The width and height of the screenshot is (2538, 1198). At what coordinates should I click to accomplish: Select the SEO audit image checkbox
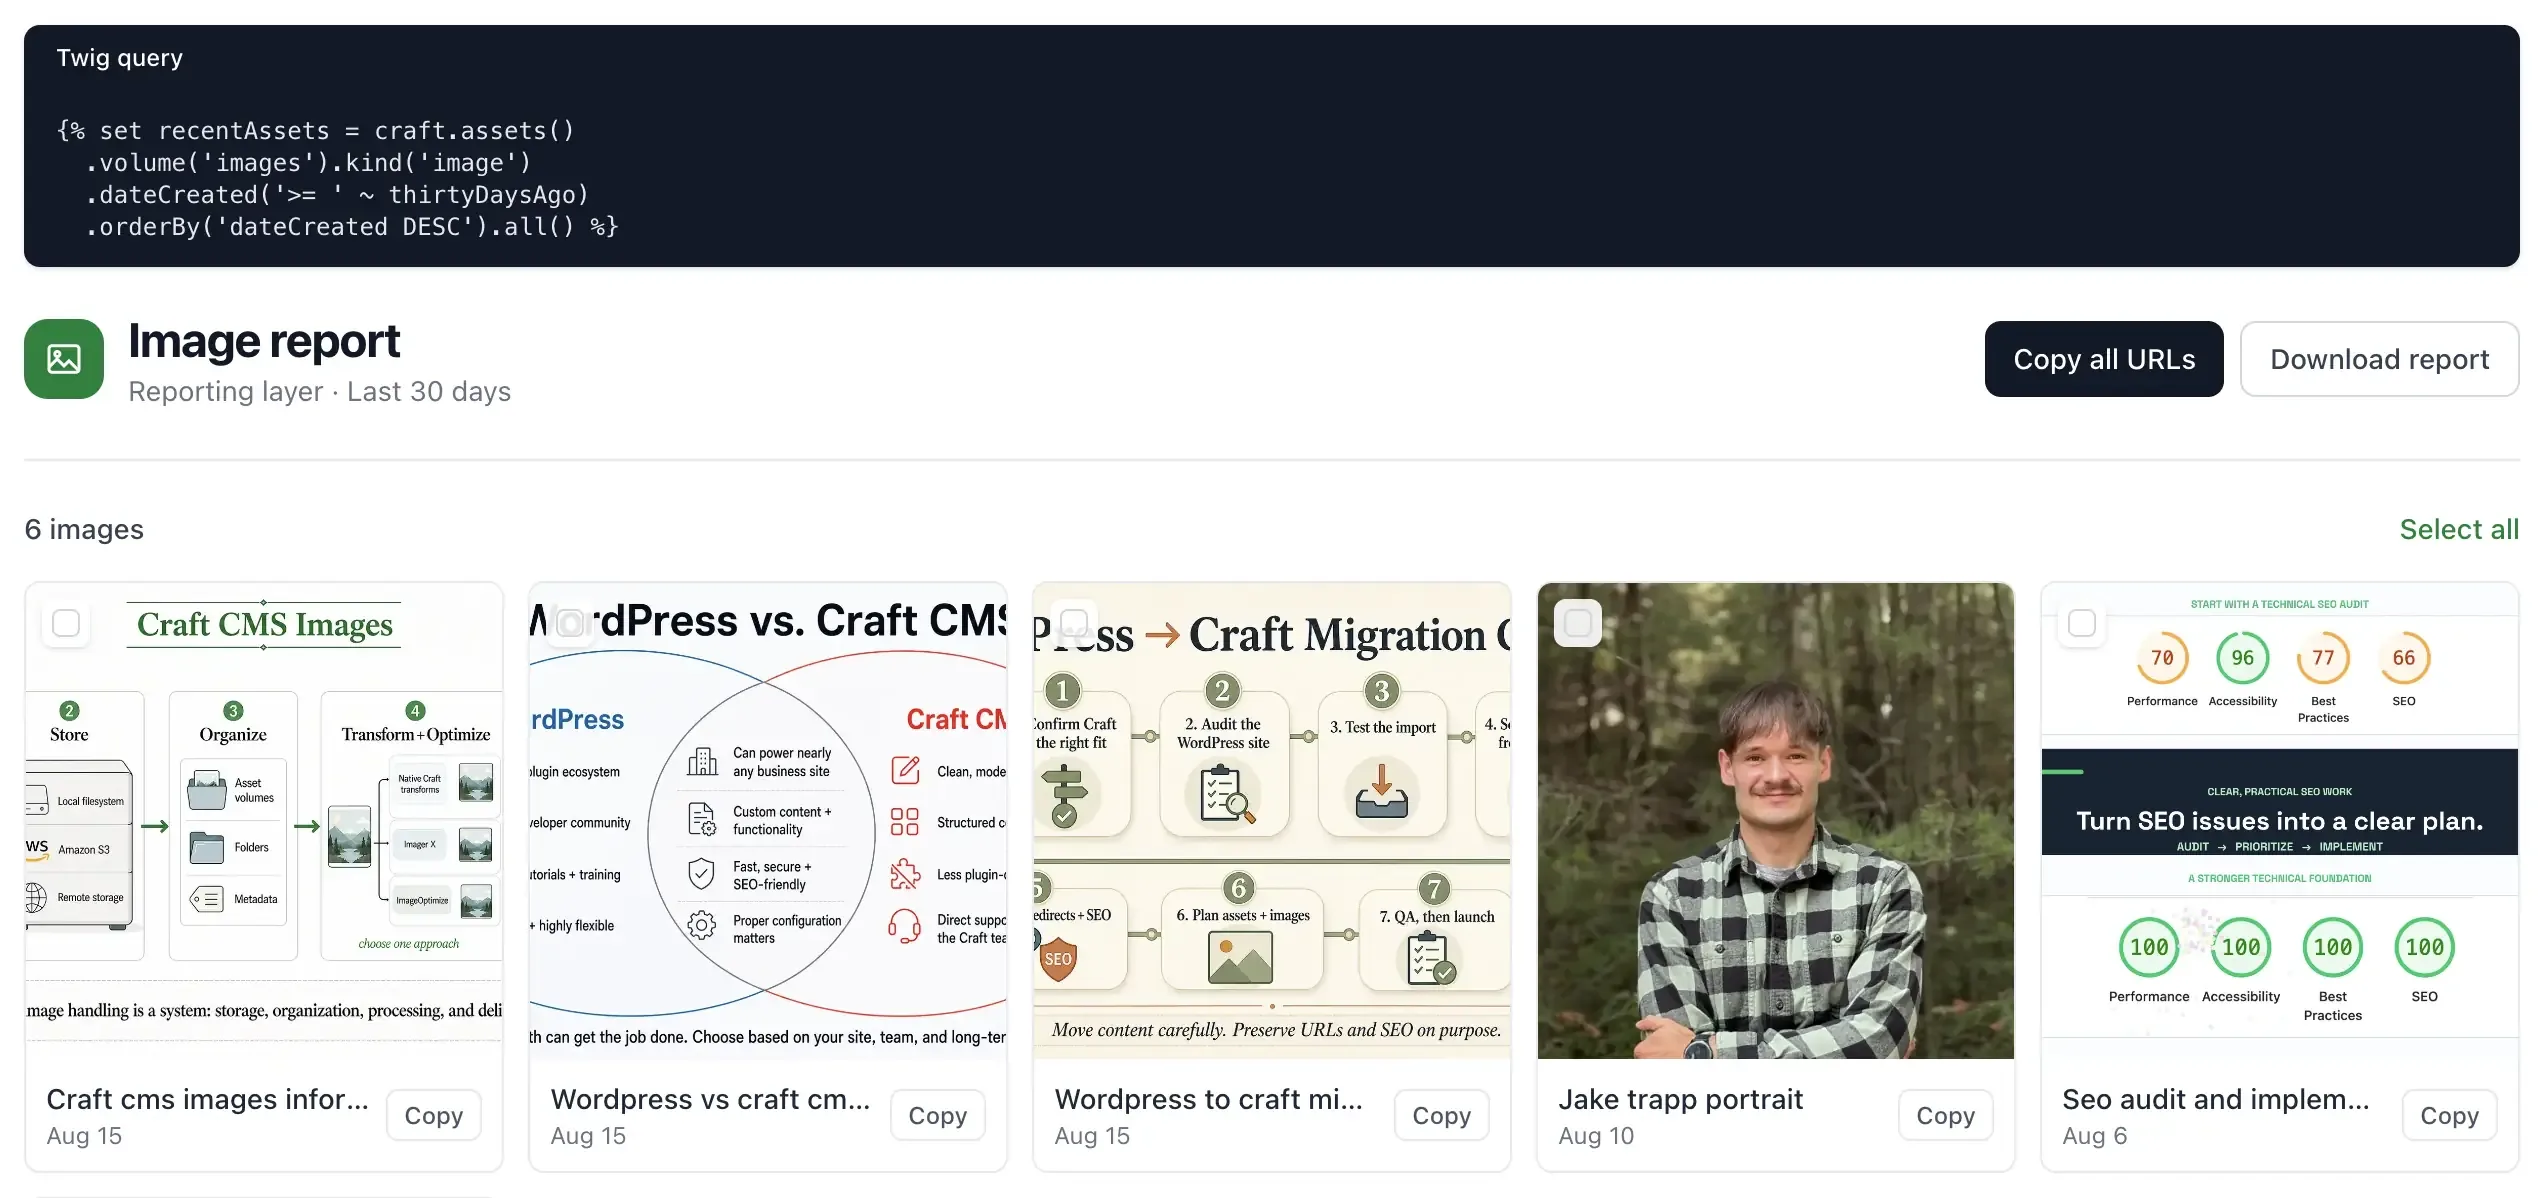coord(2082,623)
